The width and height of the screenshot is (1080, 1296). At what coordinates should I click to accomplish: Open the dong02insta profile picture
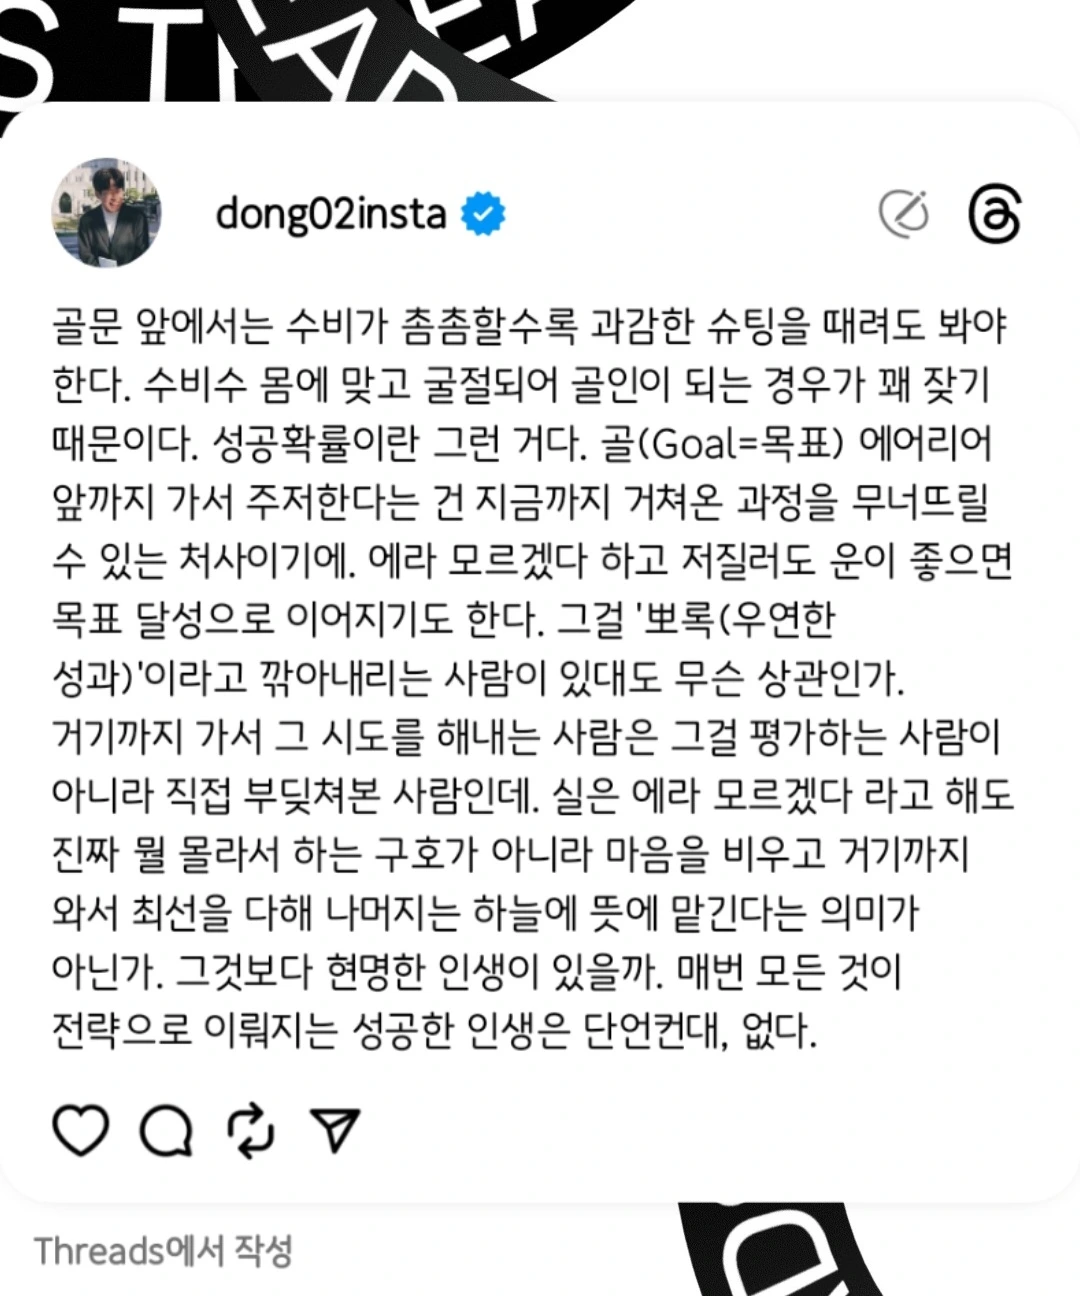tap(106, 212)
